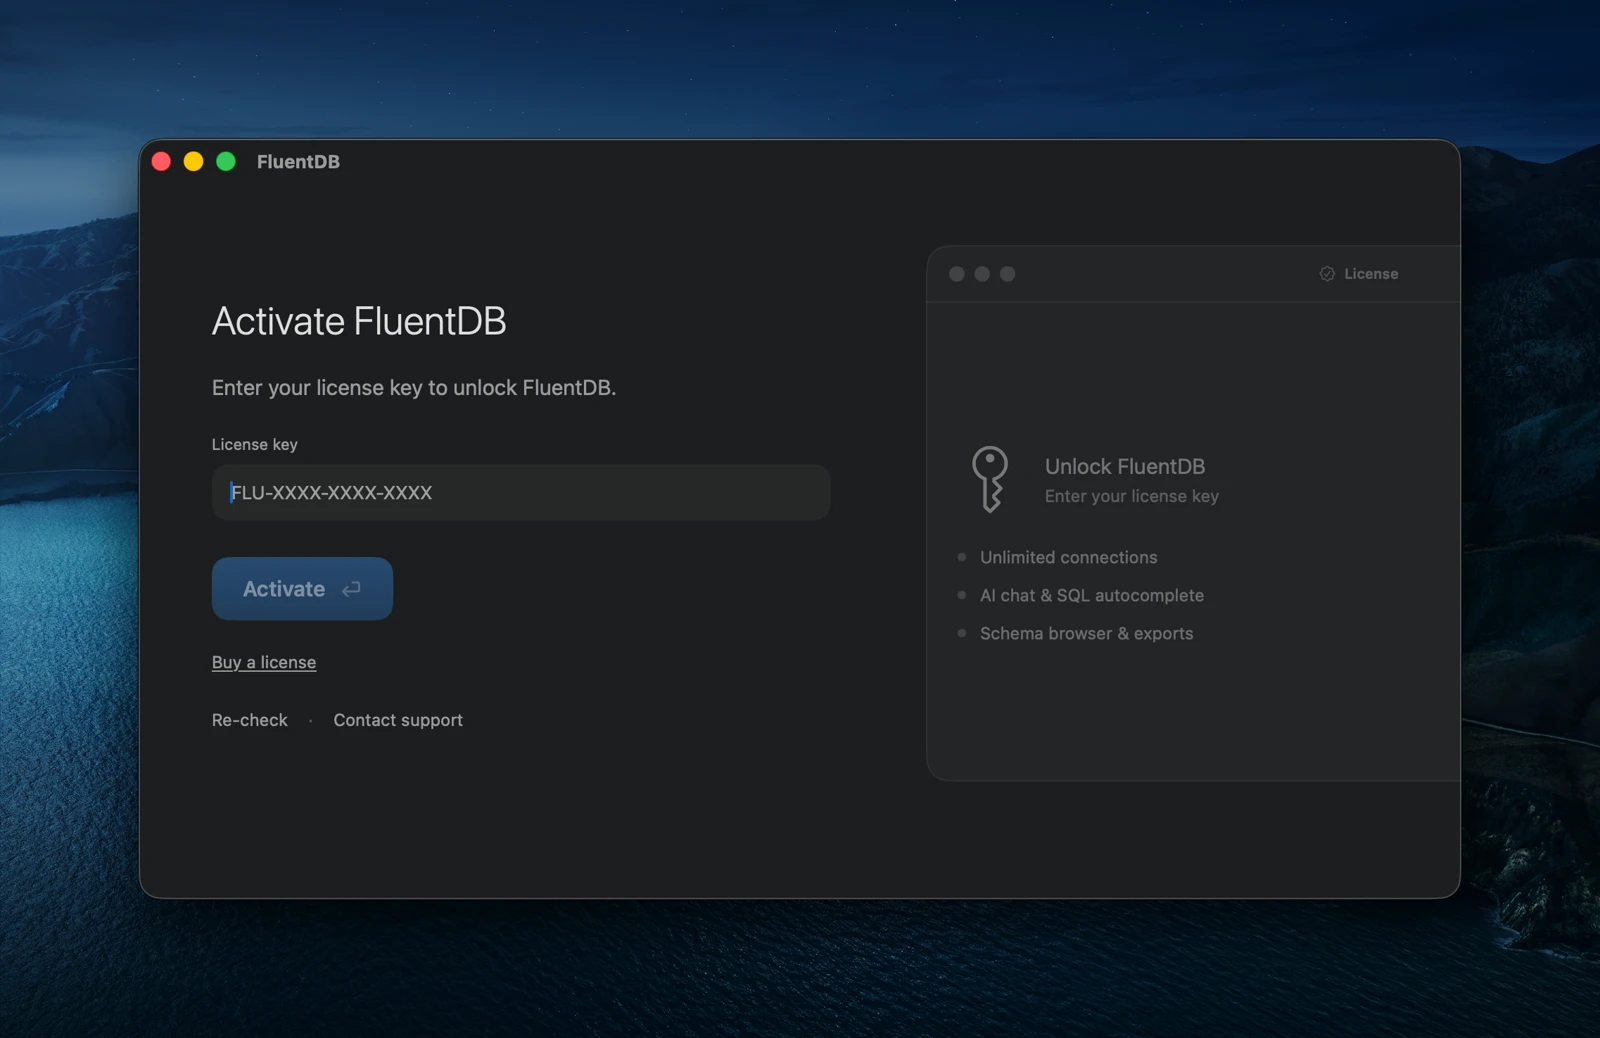The width and height of the screenshot is (1600, 1038).
Task: Click the 'Unlimited connections' feature item
Action: (1068, 557)
